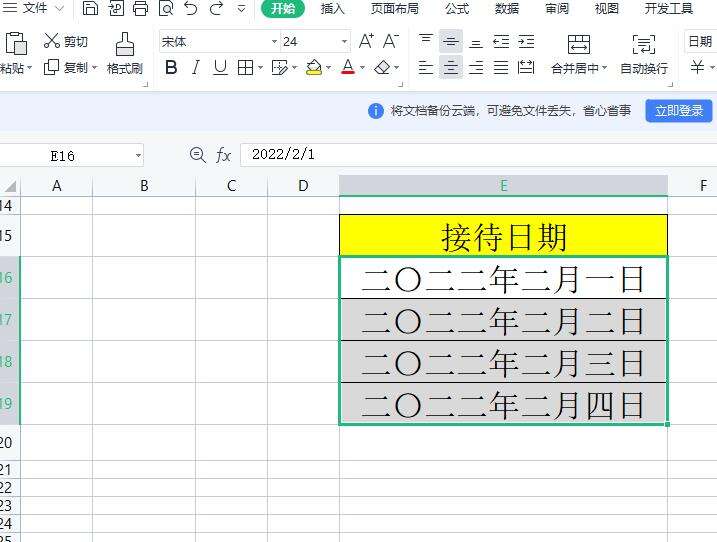Open the 日期 number format dropdown
717x542 pixels.
[701, 42]
